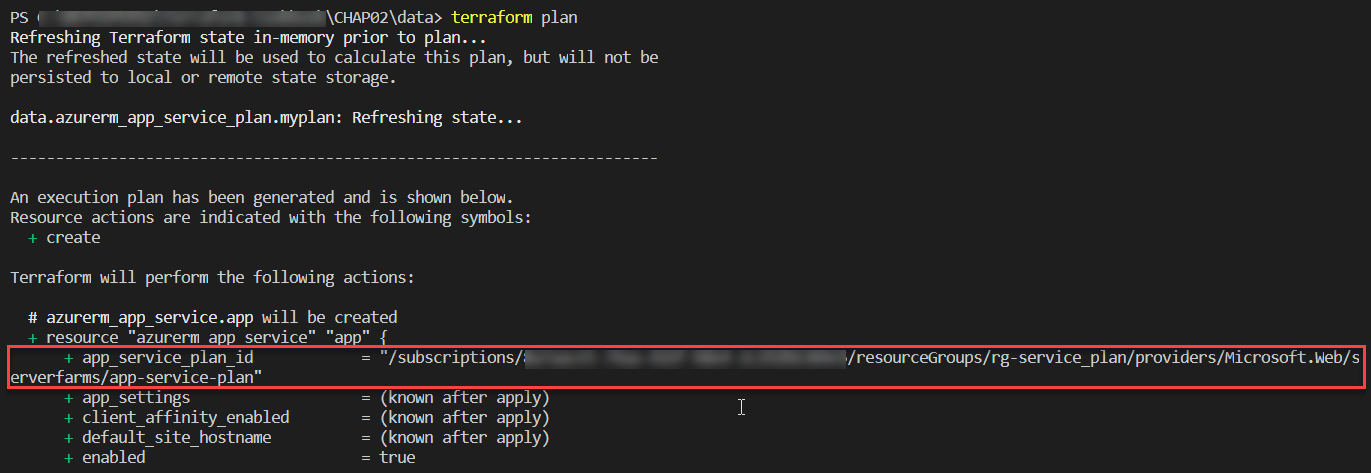Click the "# azurerm_app_service.app will be created" comment
Image resolution: width=1371 pixels, height=473 pixels.
pyautogui.click(x=212, y=317)
